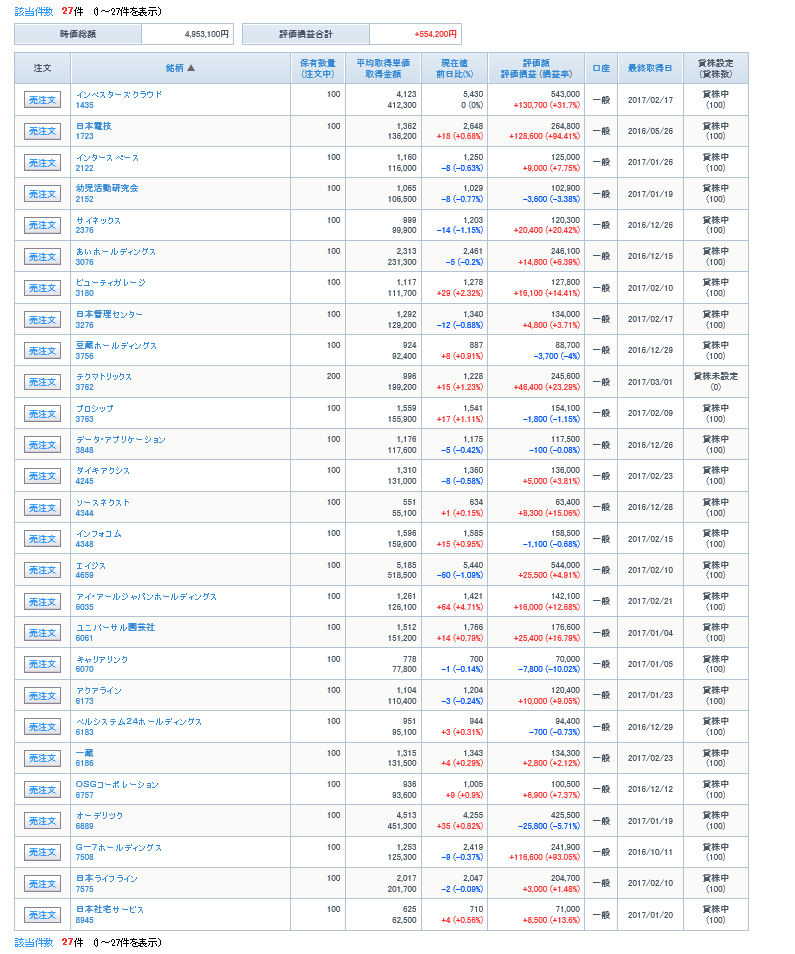Click profit value +130,700 (+31.7%)
This screenshot has height=954, width=795.
point(546,105)
